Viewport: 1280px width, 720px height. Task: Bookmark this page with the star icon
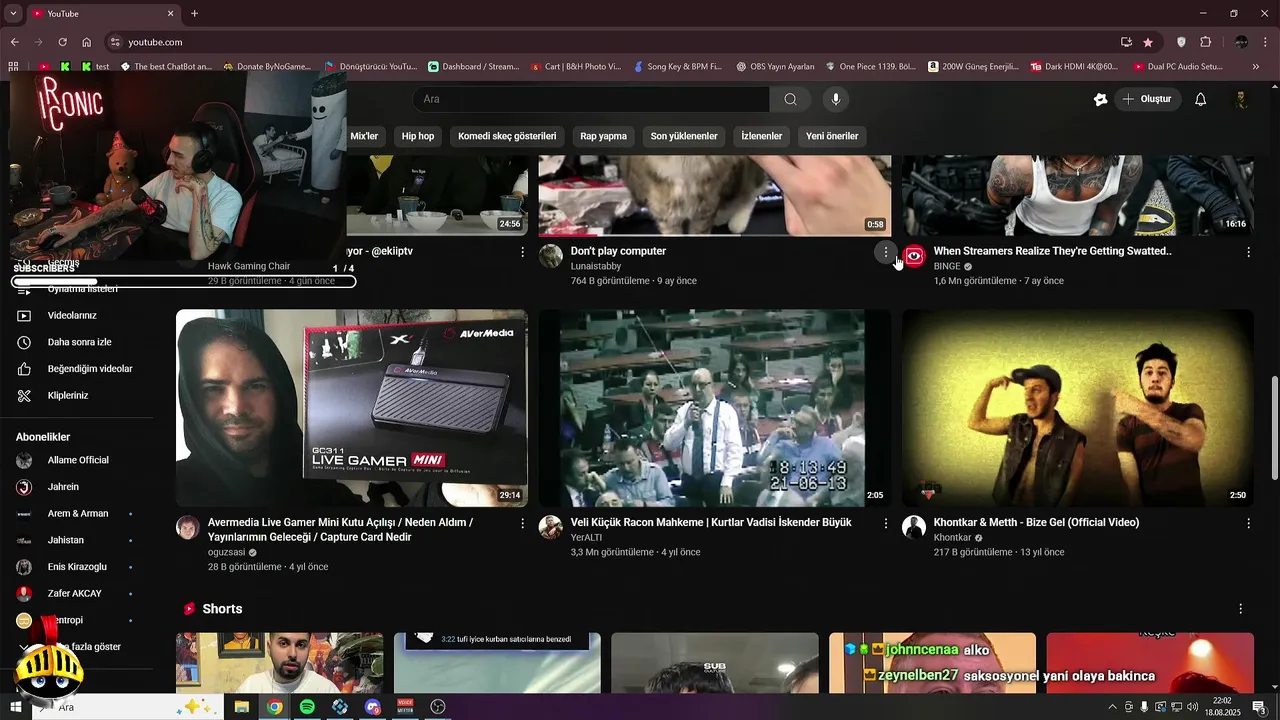coord(1148,42)
